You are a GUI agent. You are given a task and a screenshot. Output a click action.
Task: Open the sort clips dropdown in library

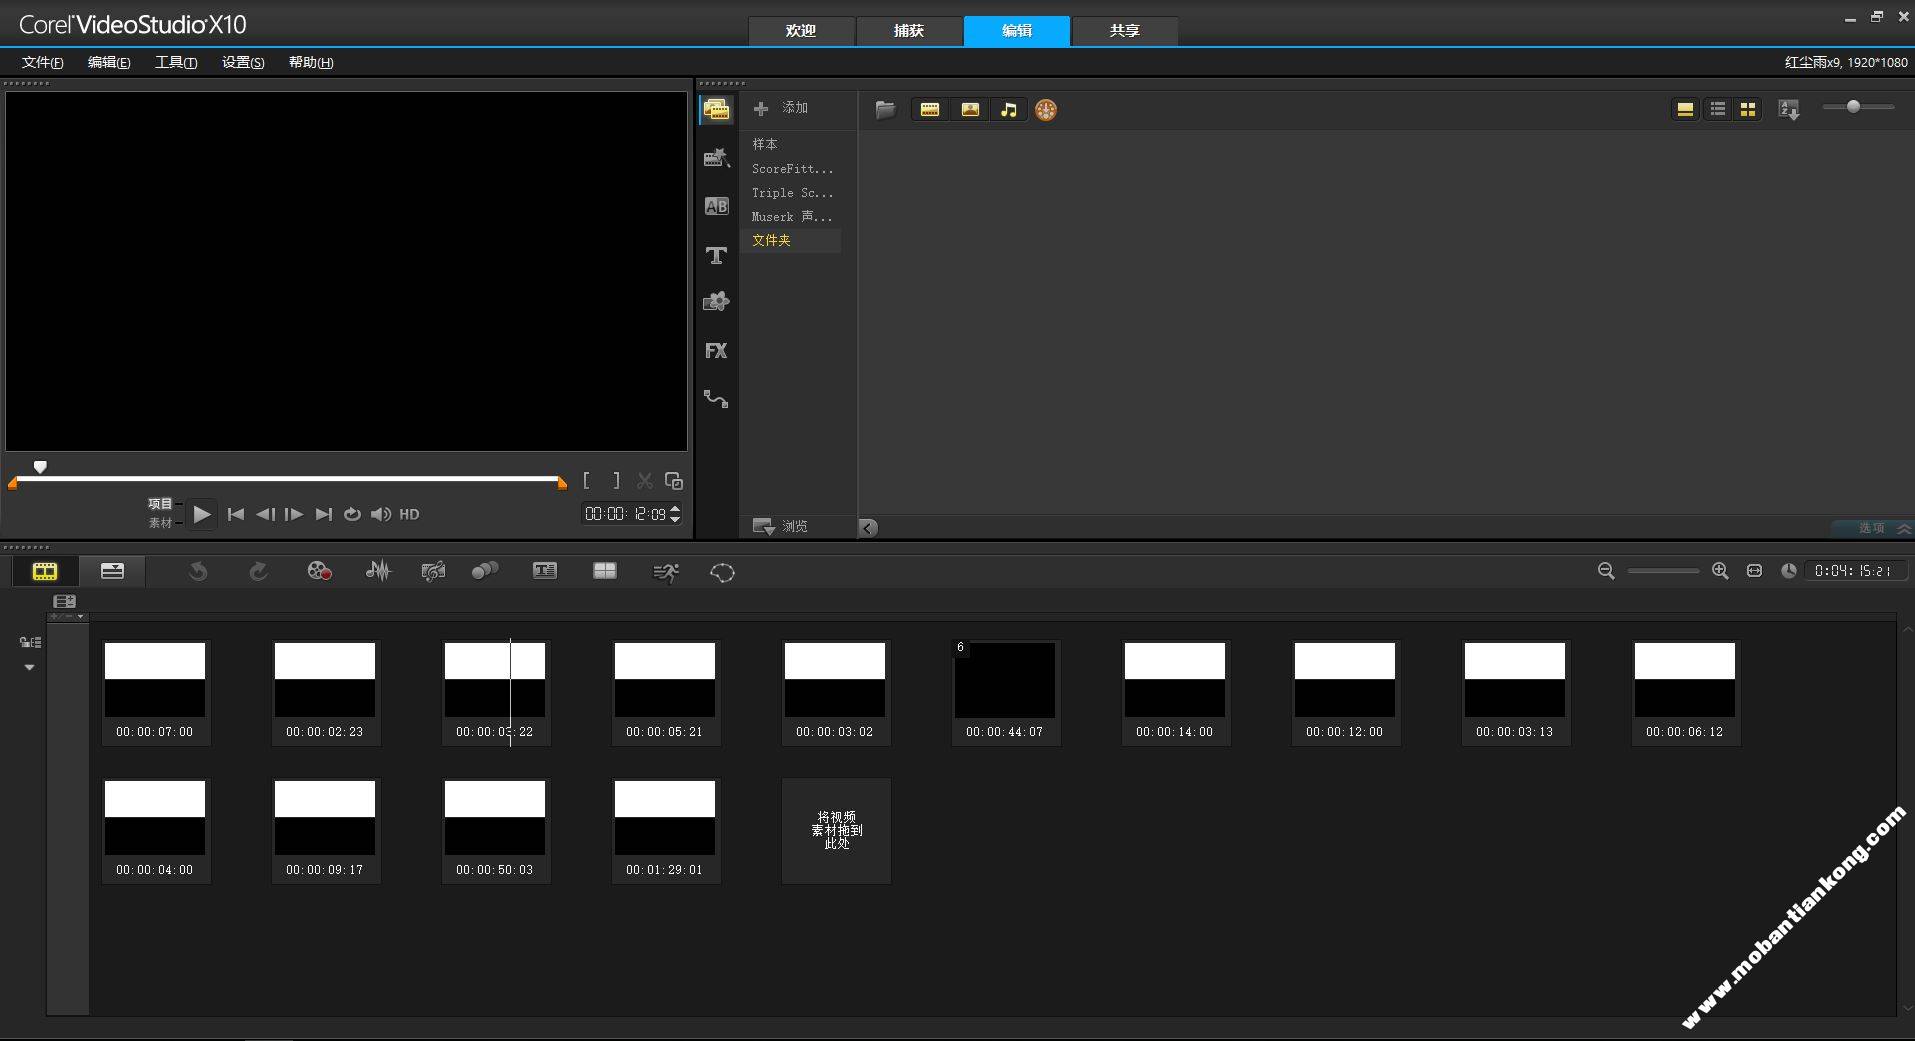[1789, 109]
